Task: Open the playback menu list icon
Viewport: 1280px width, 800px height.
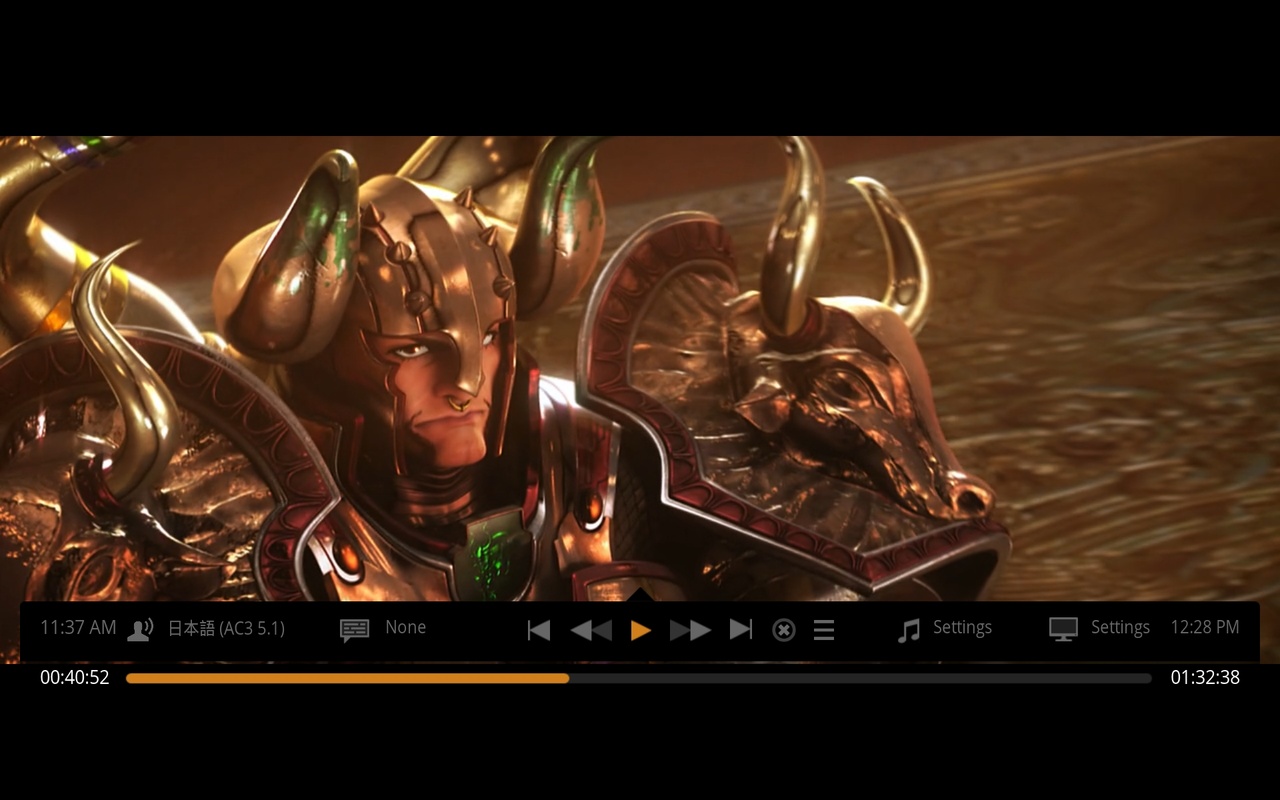Action: [824, 630]
